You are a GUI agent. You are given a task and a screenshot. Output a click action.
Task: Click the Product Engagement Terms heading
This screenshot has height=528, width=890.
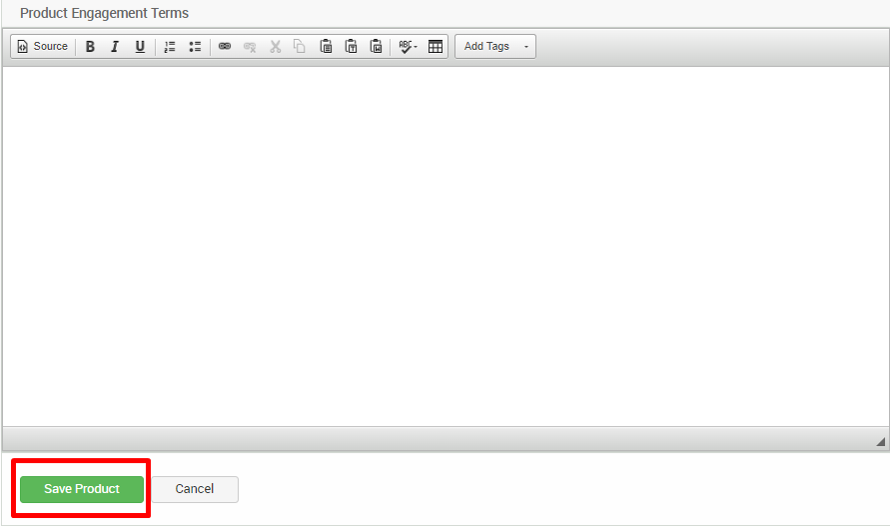[104, 13]
